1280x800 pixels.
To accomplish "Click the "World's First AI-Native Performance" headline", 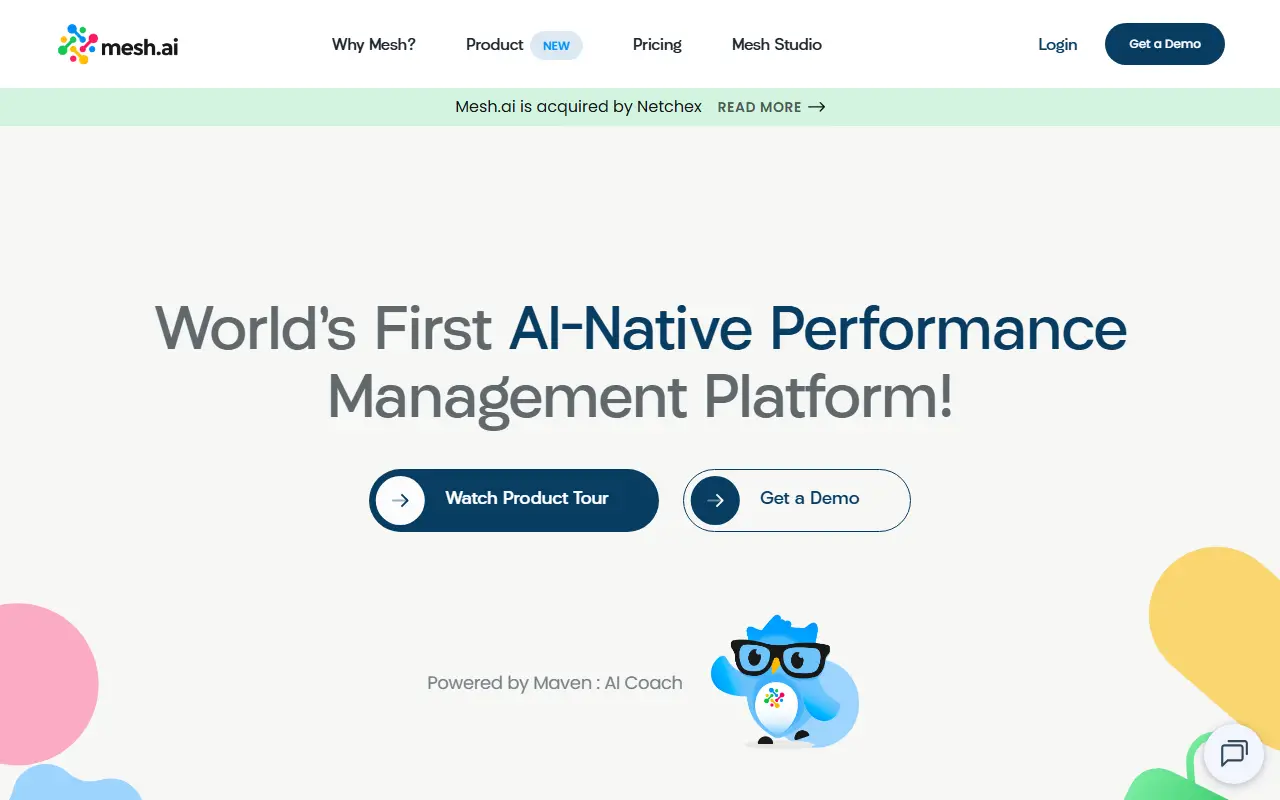I will (x=641, y=328).
